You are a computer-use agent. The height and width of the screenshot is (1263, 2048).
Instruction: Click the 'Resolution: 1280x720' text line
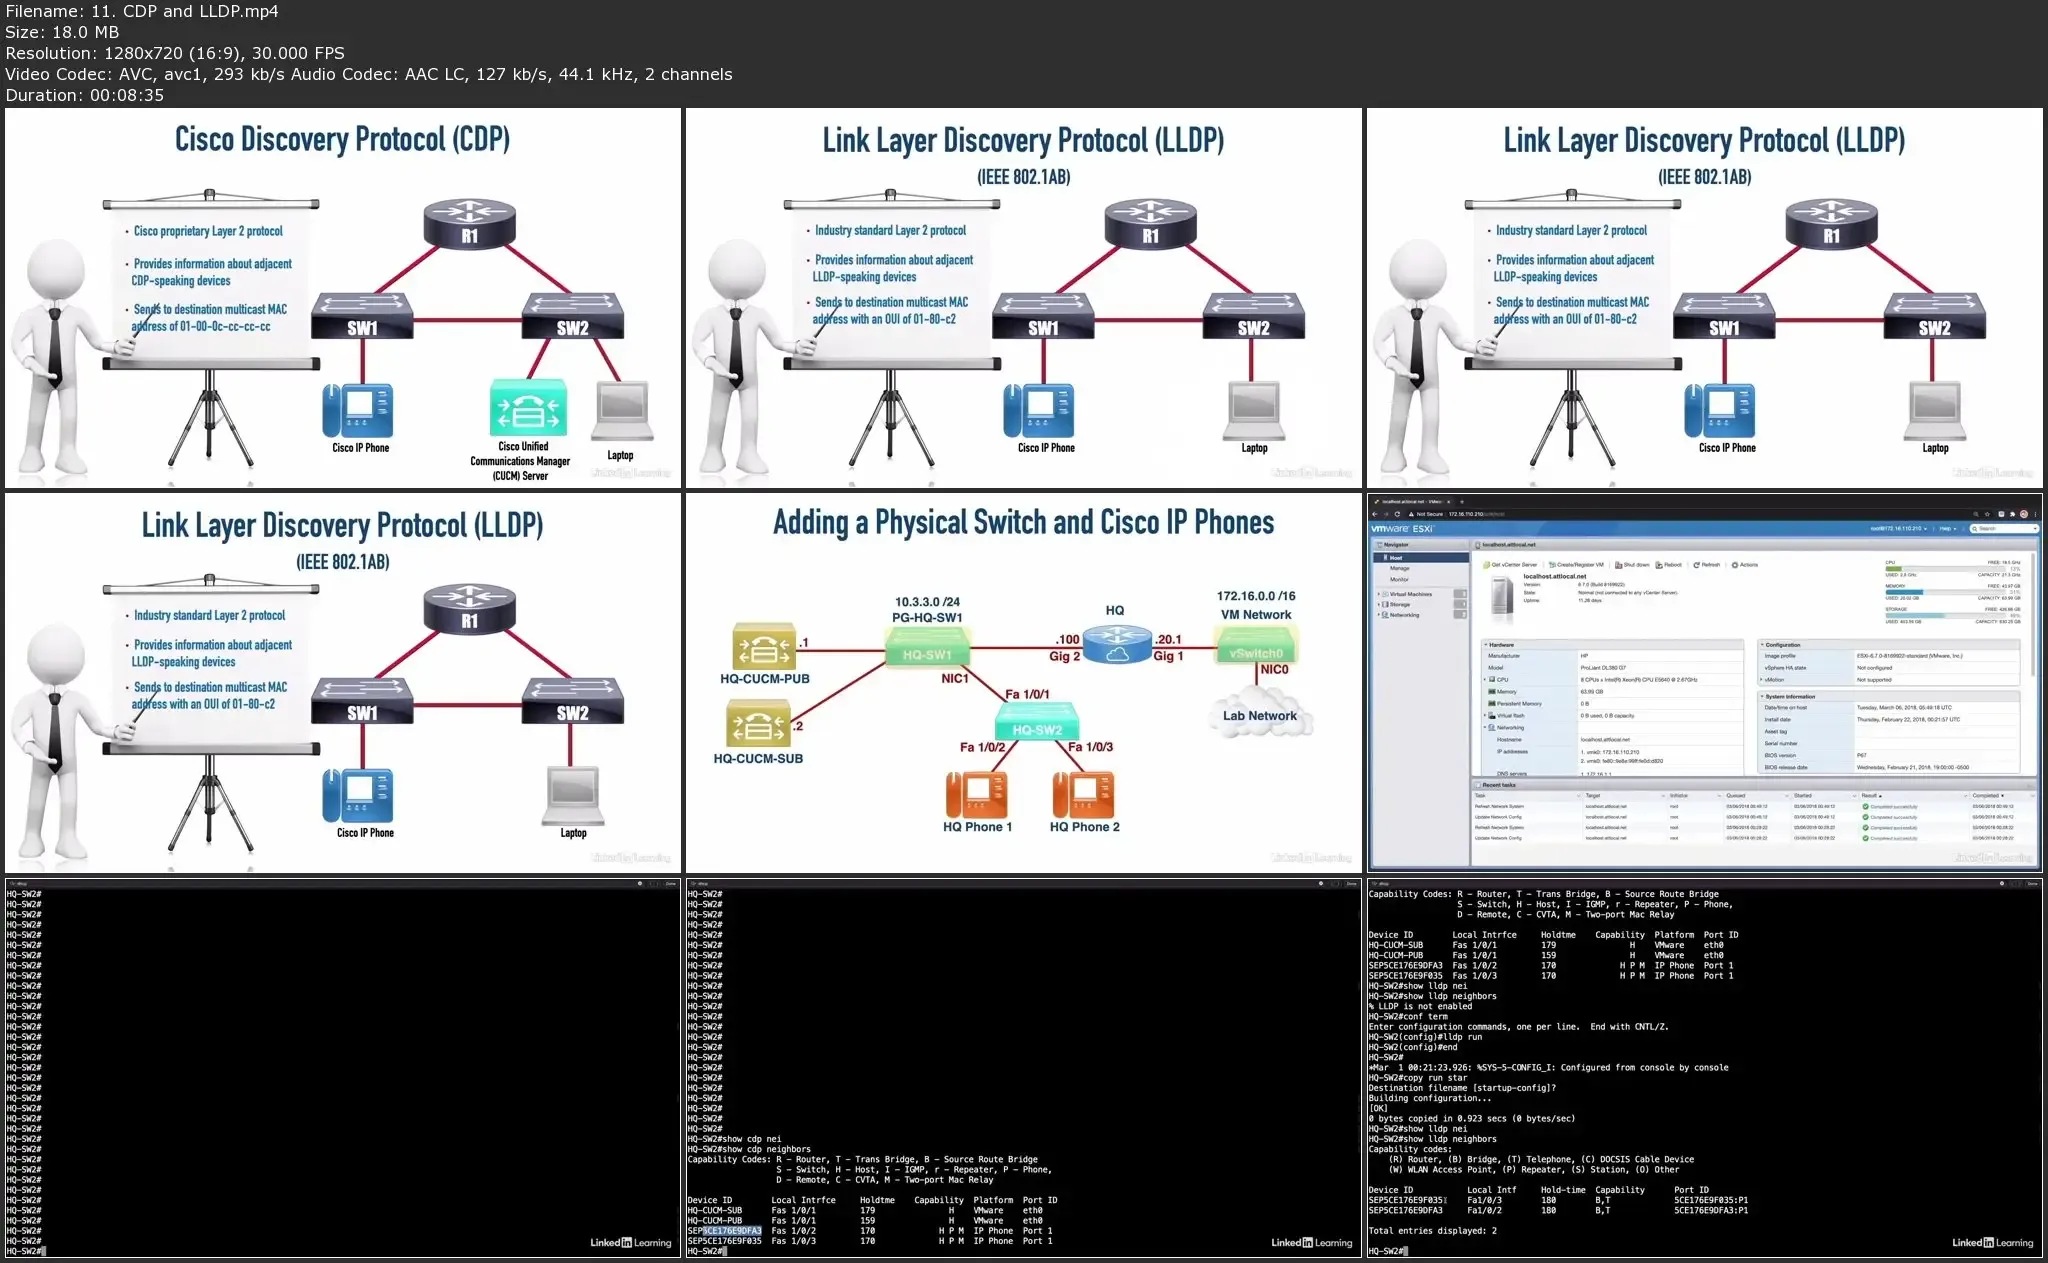[175, 53]
